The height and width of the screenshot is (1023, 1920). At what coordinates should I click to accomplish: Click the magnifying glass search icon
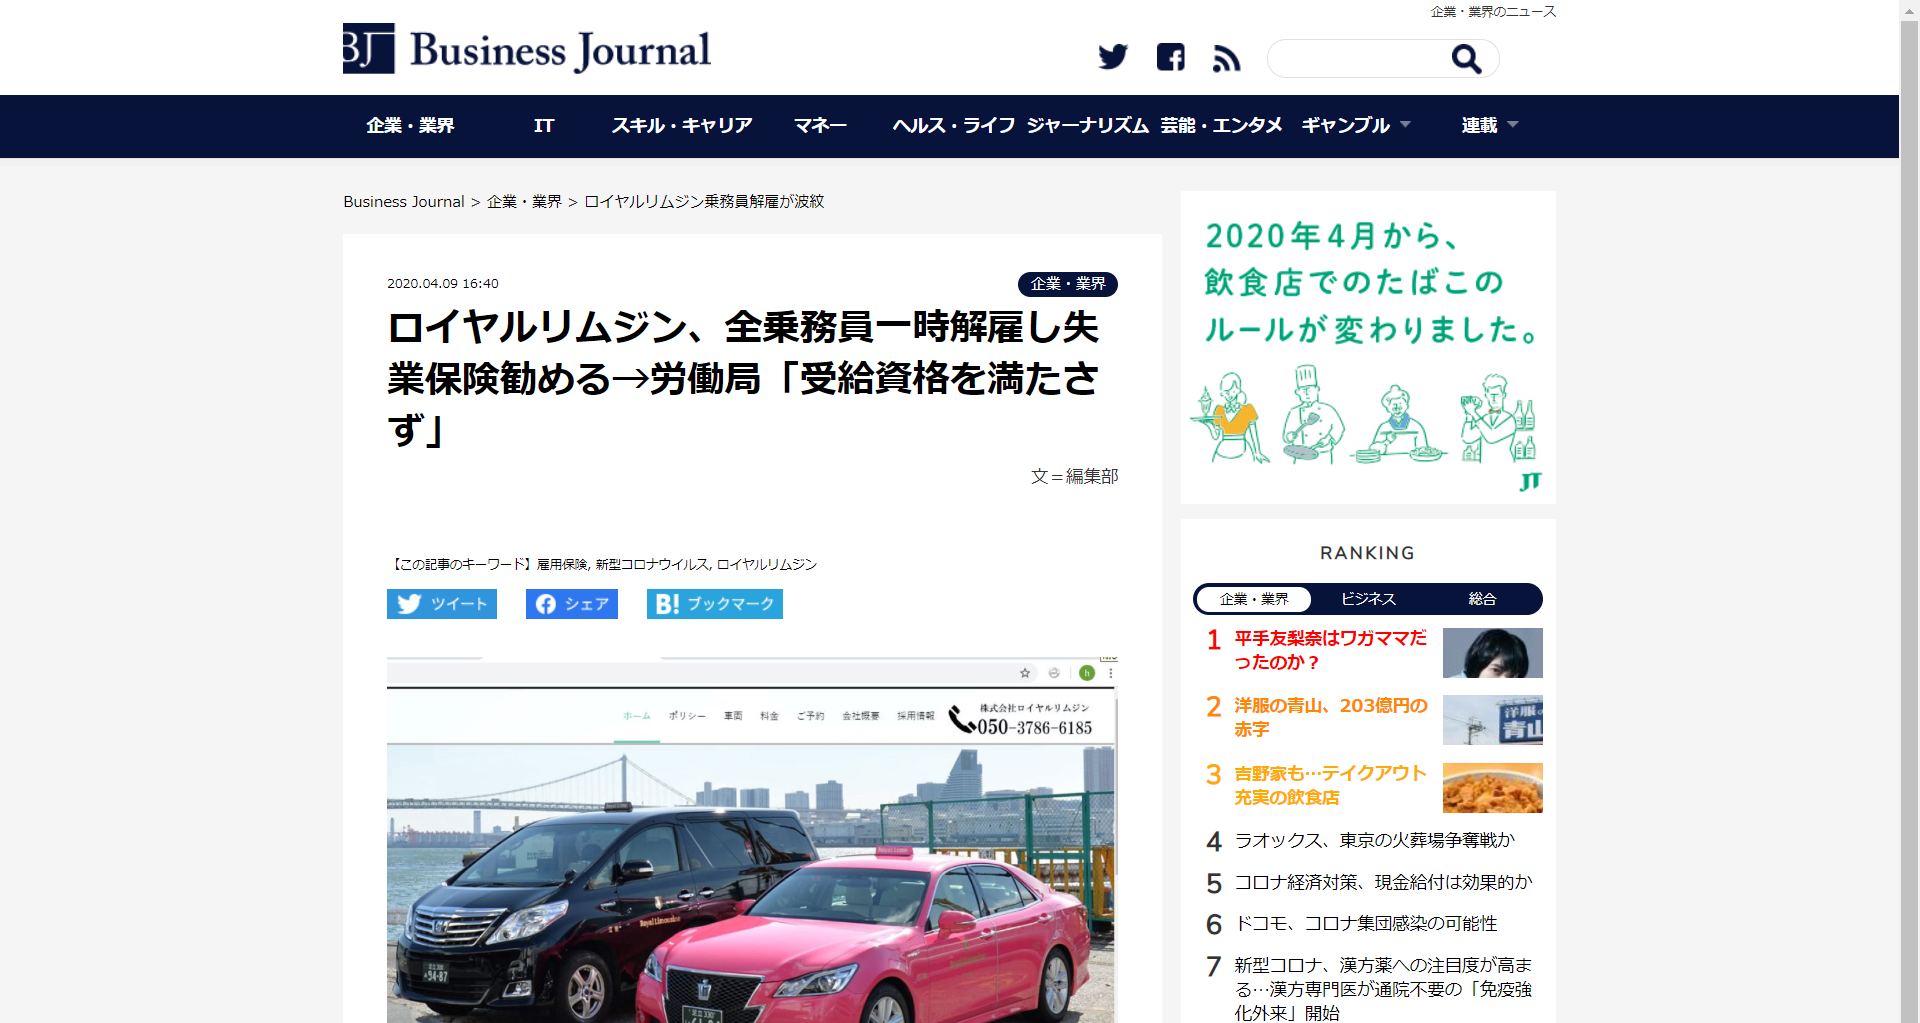click(1465, 59)
